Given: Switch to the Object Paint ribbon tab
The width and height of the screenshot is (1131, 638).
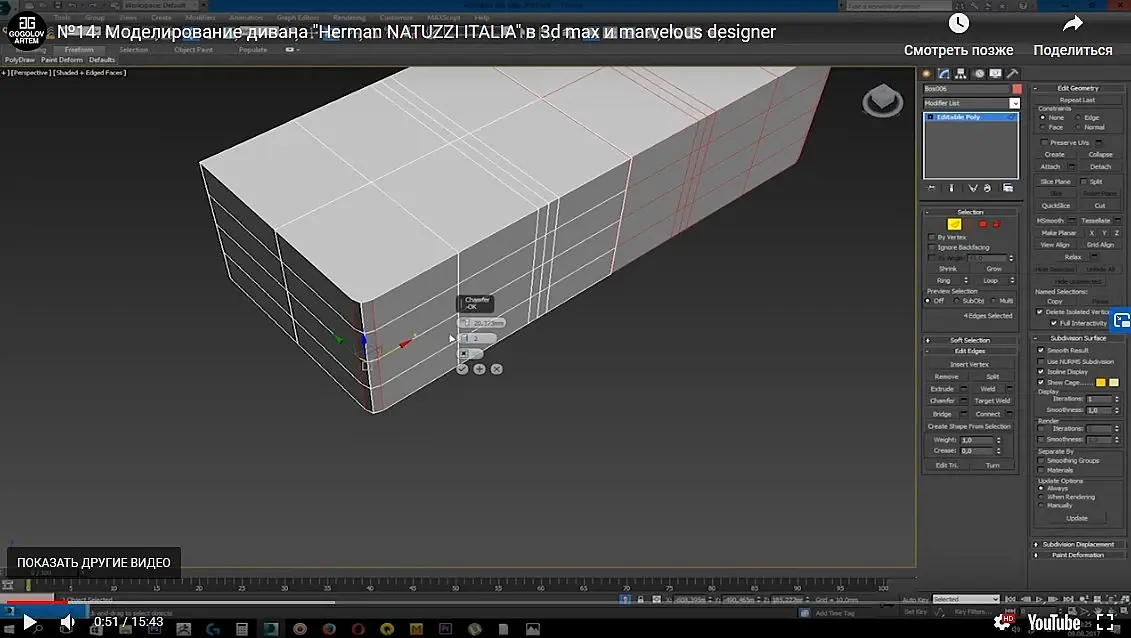Looking at the screenshot, I should click(x=193, y=50).
